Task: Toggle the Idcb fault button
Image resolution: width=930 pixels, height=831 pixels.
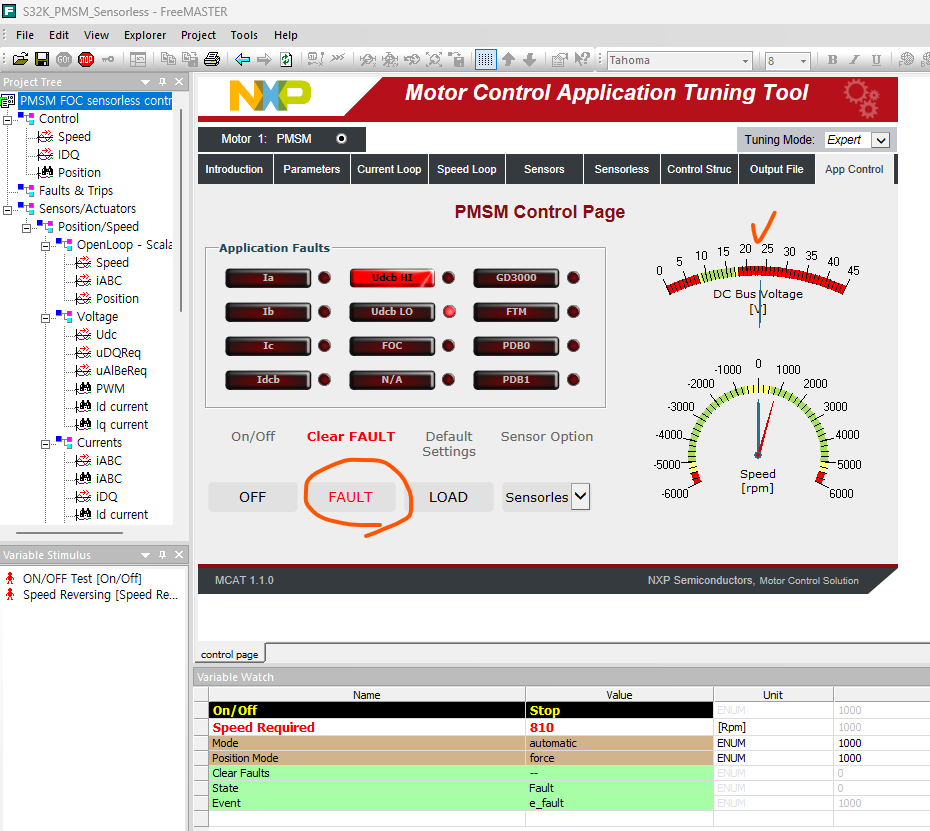Action: click(x=267, y=380)
